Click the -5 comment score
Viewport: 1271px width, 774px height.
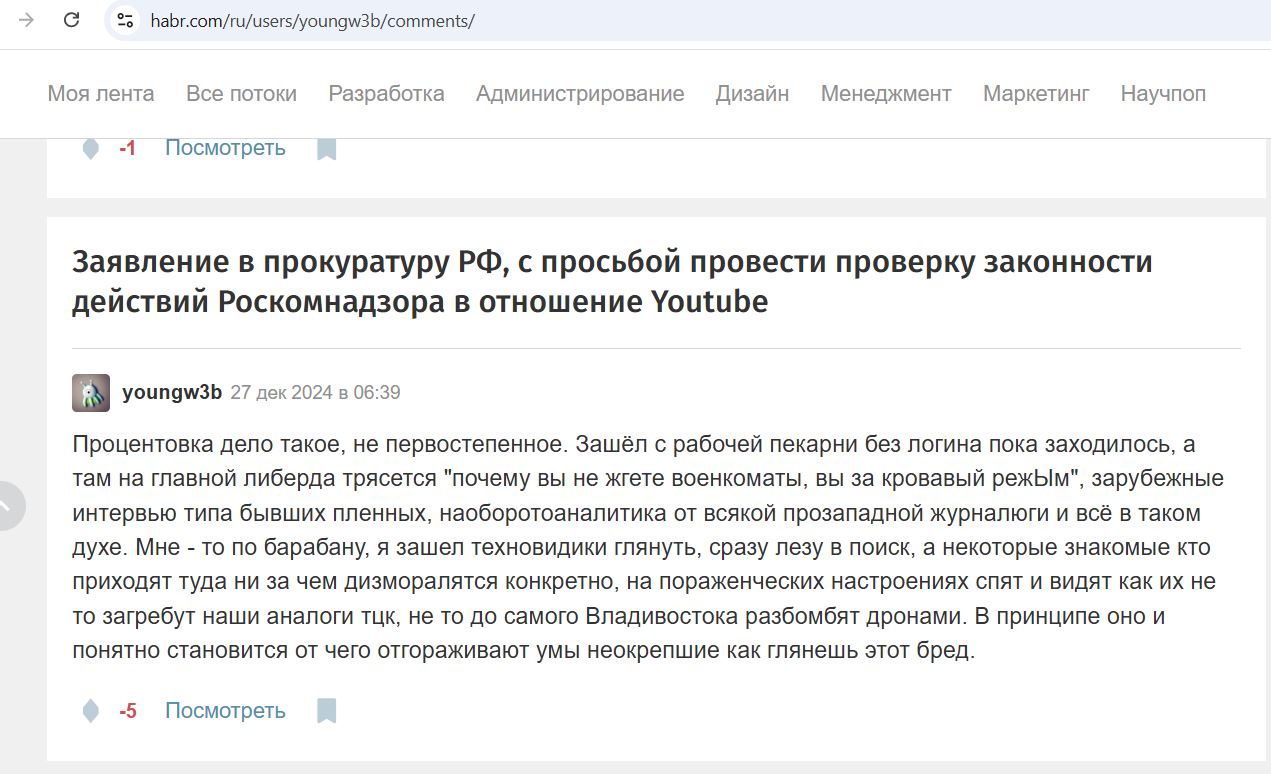click(127, 712)
